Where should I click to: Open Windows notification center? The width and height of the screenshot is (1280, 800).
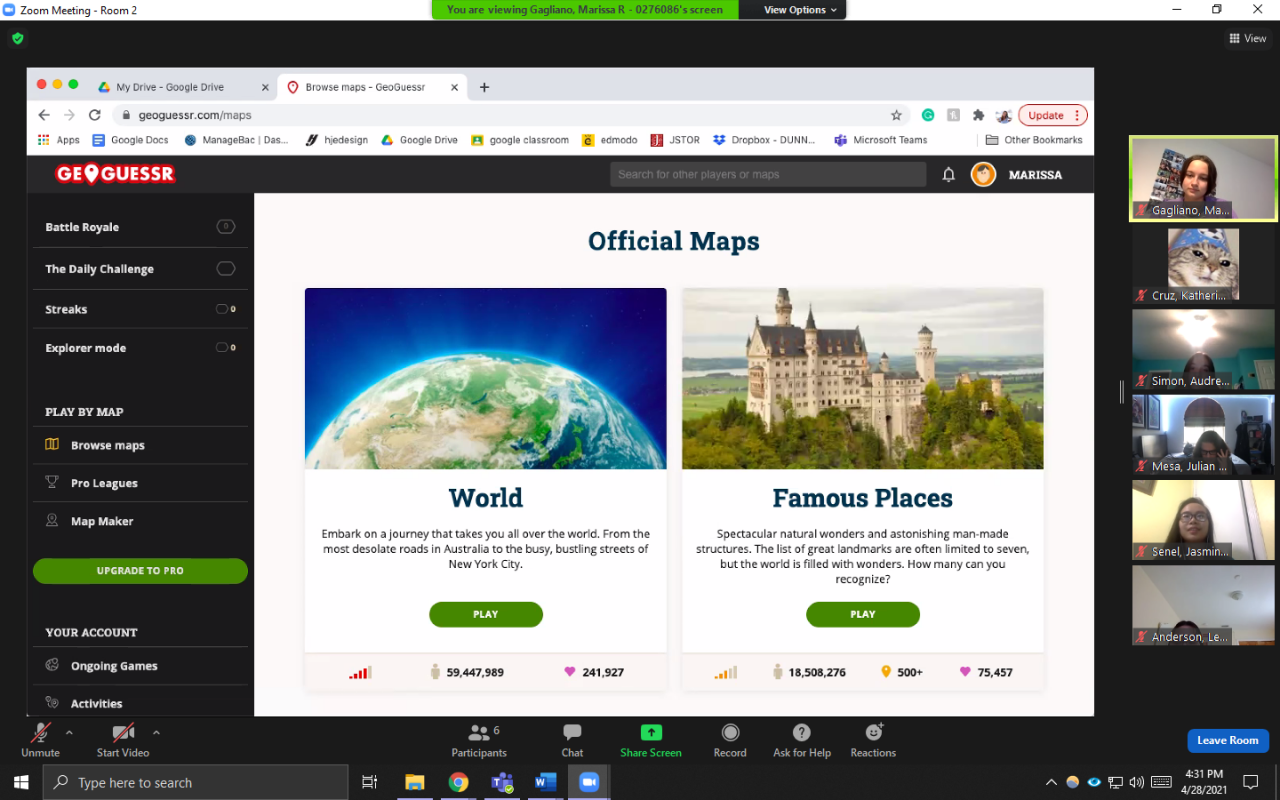tap(1250, 782)
